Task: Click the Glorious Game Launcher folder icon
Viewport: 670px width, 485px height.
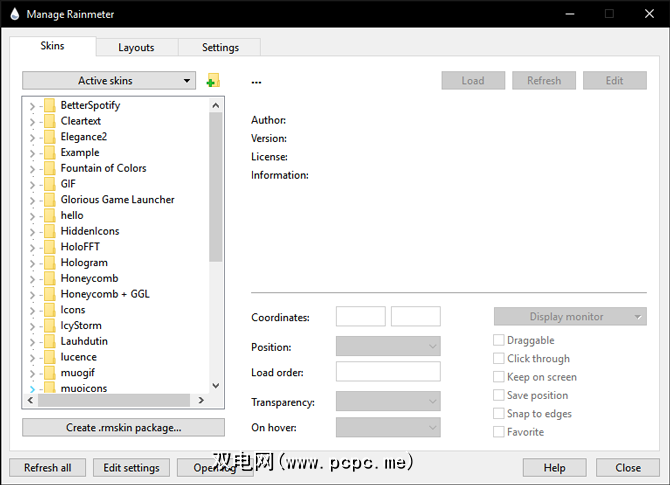Action: click(48, 199)
